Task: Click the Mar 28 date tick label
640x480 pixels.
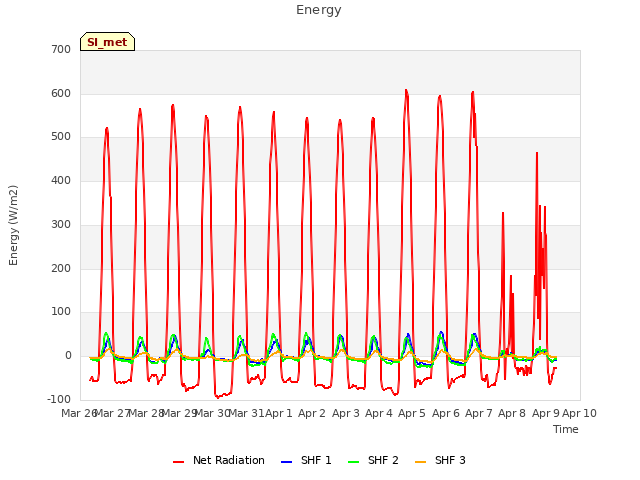Action: tap(146, 413)
